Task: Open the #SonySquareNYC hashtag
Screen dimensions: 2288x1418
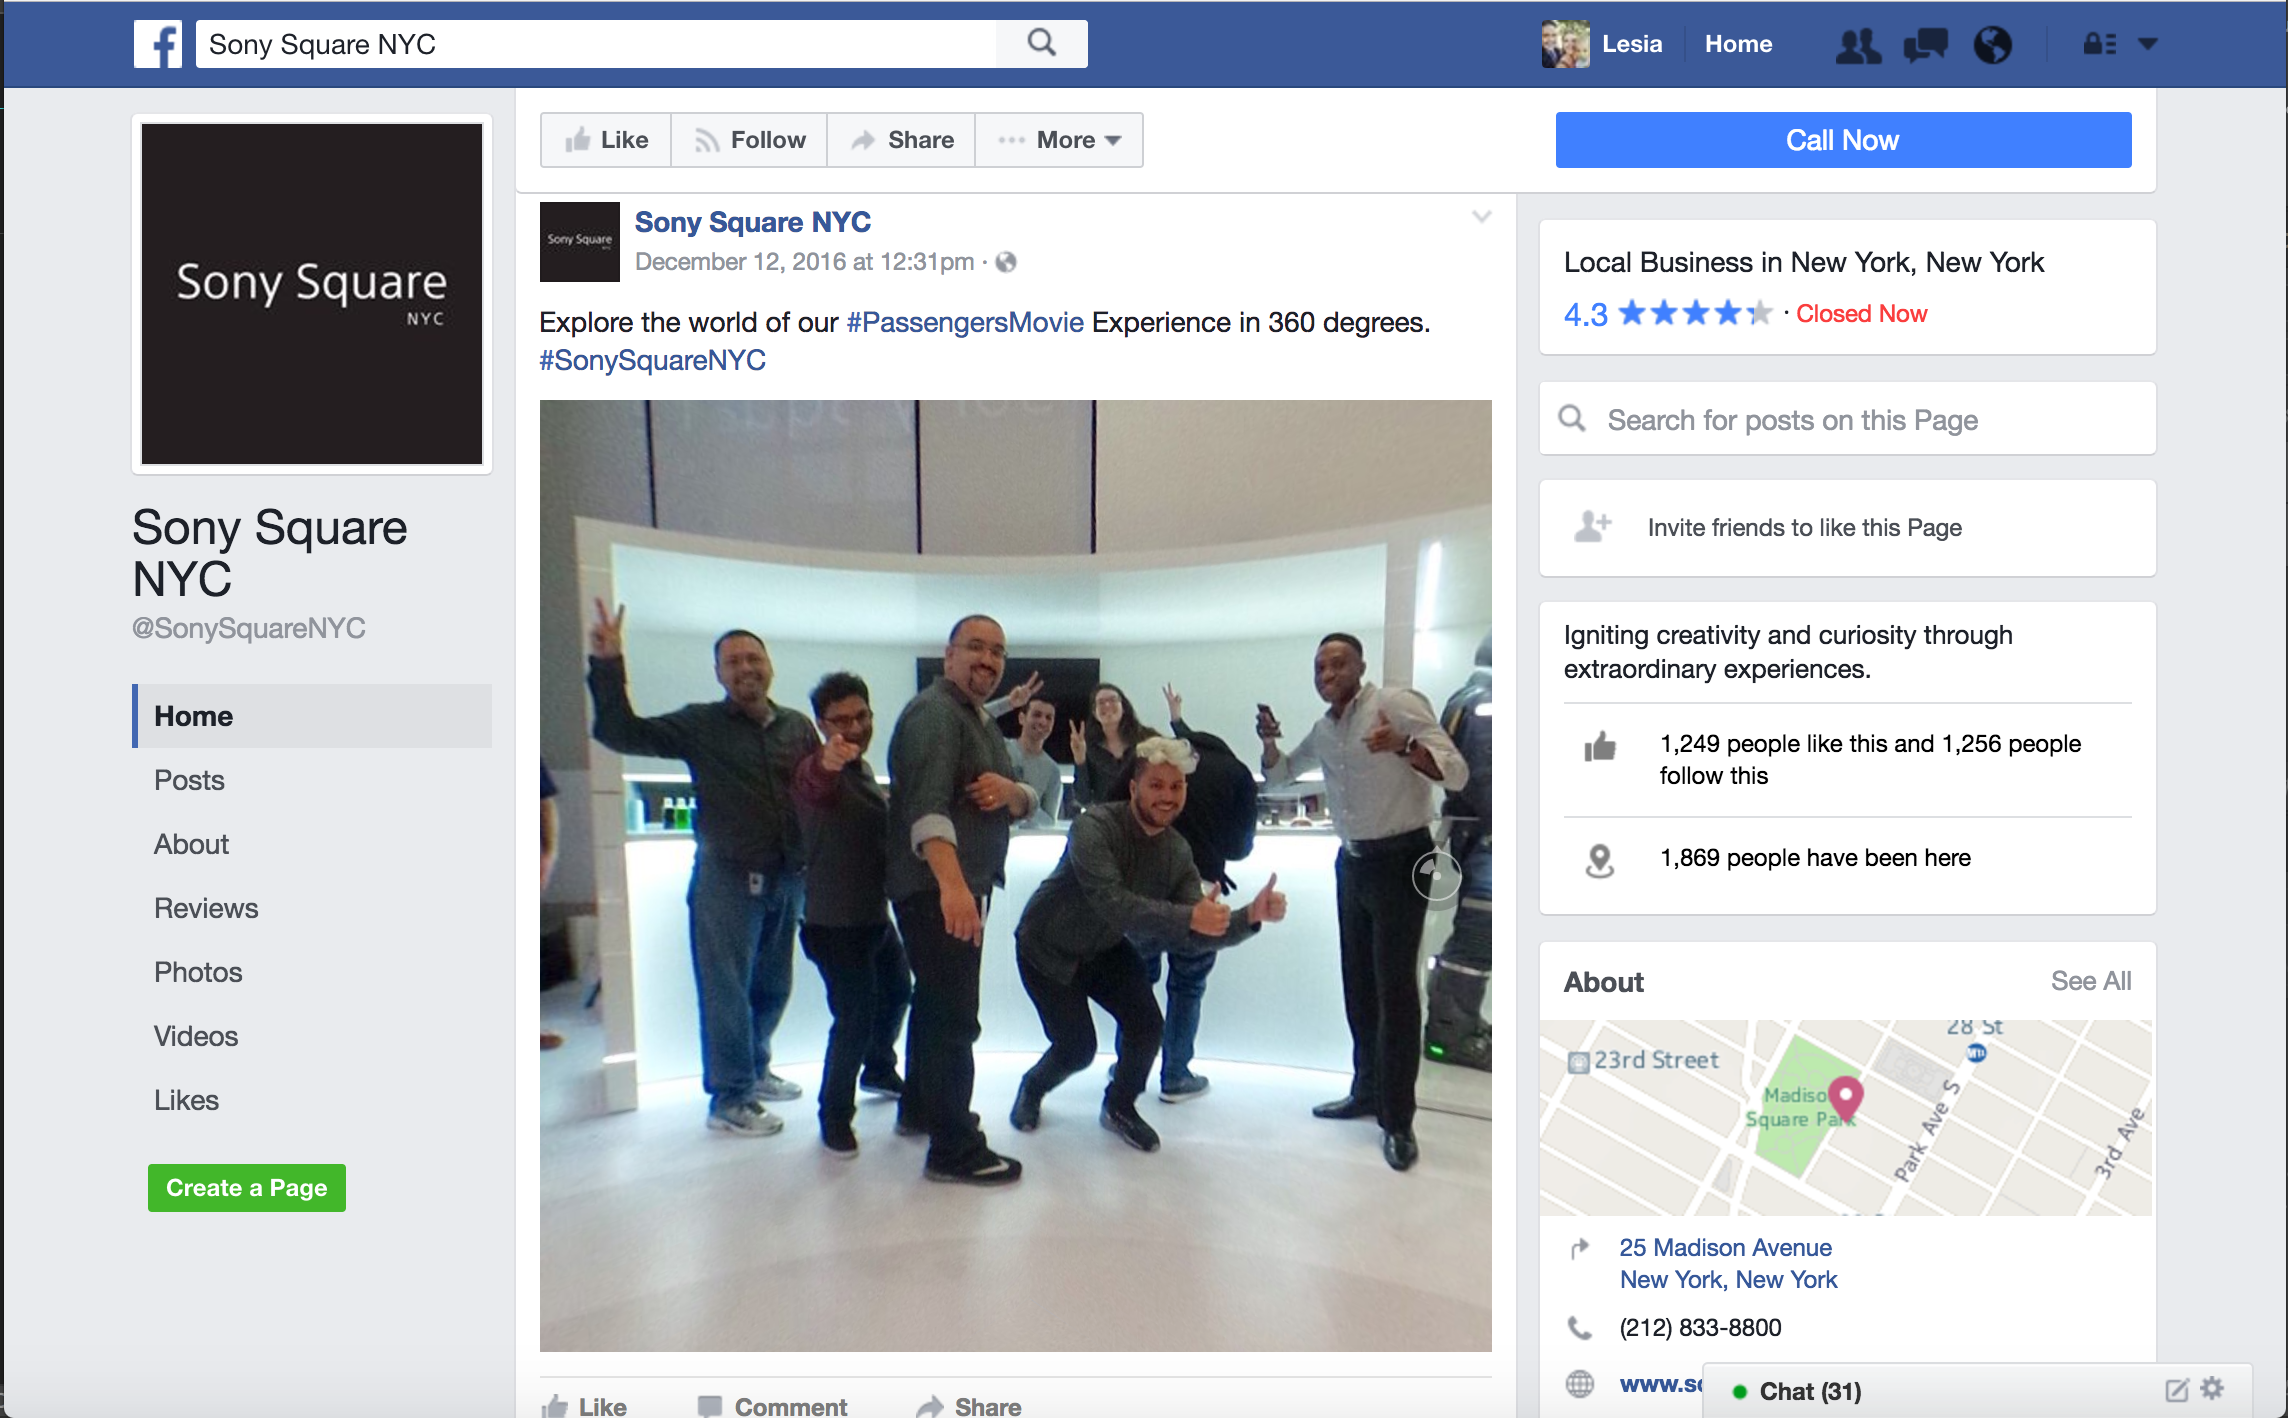Action: pyautogui.click(x=652, y=360)
